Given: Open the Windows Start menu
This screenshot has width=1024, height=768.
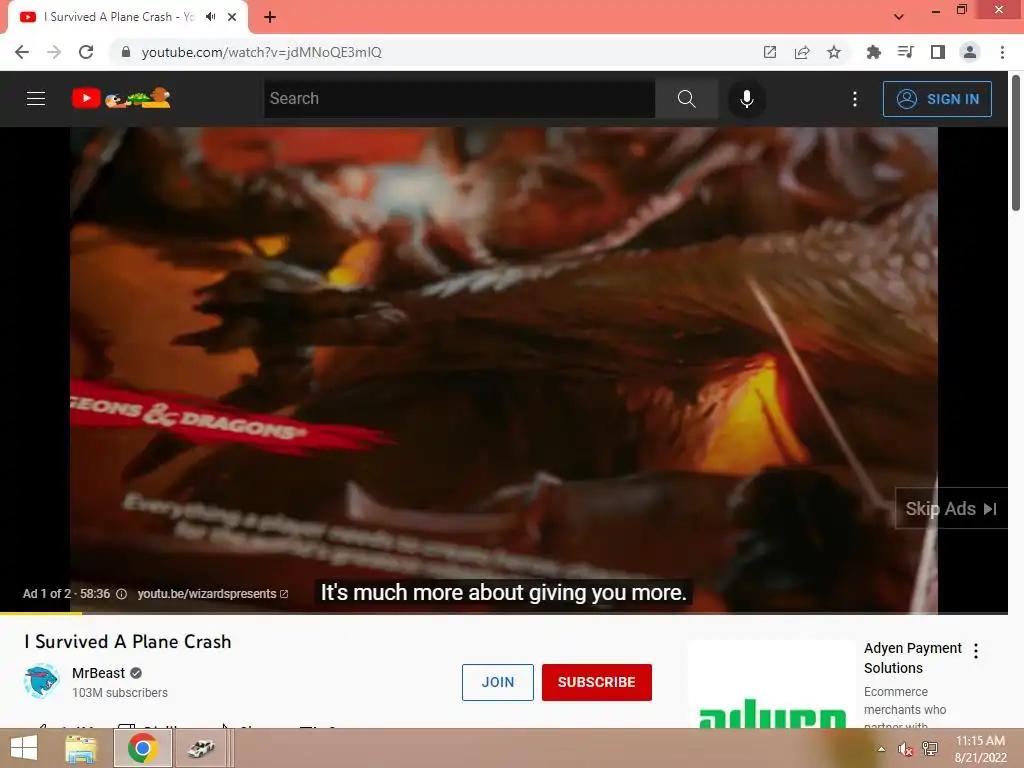Looking at the screenshot, I should tap(24, 748).
